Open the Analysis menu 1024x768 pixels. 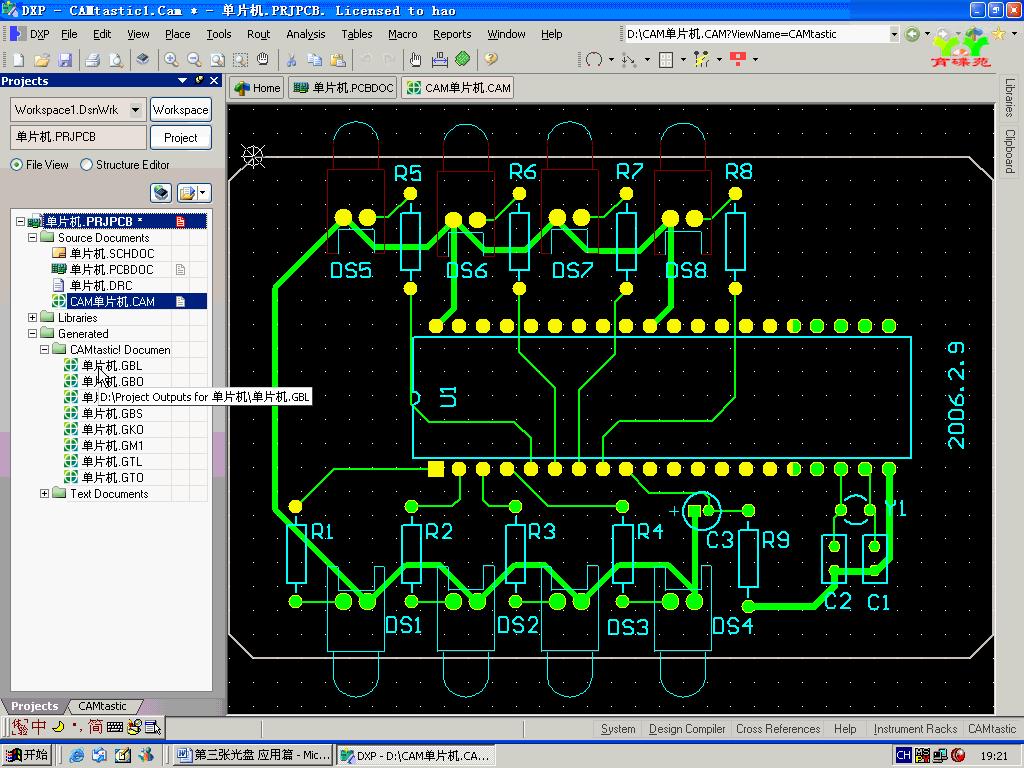[306, 34]
